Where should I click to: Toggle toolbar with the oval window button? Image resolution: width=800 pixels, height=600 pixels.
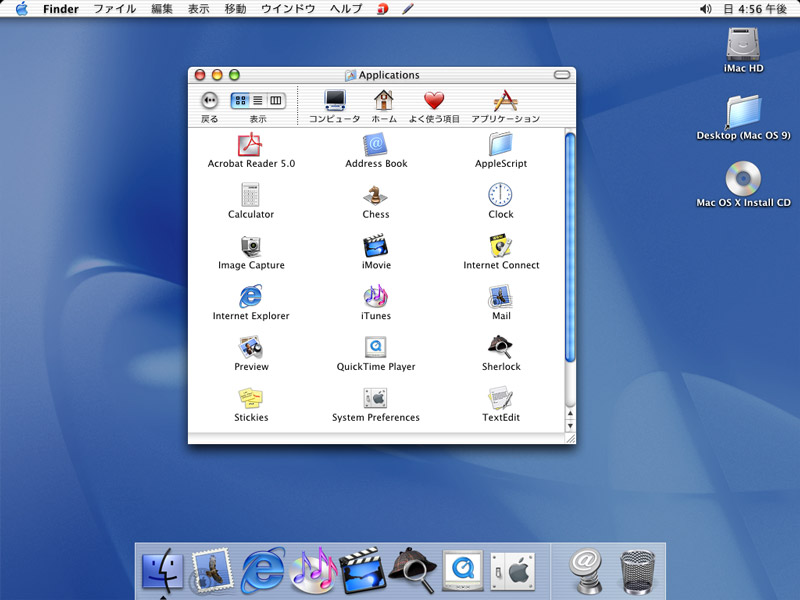coord(564,75)
